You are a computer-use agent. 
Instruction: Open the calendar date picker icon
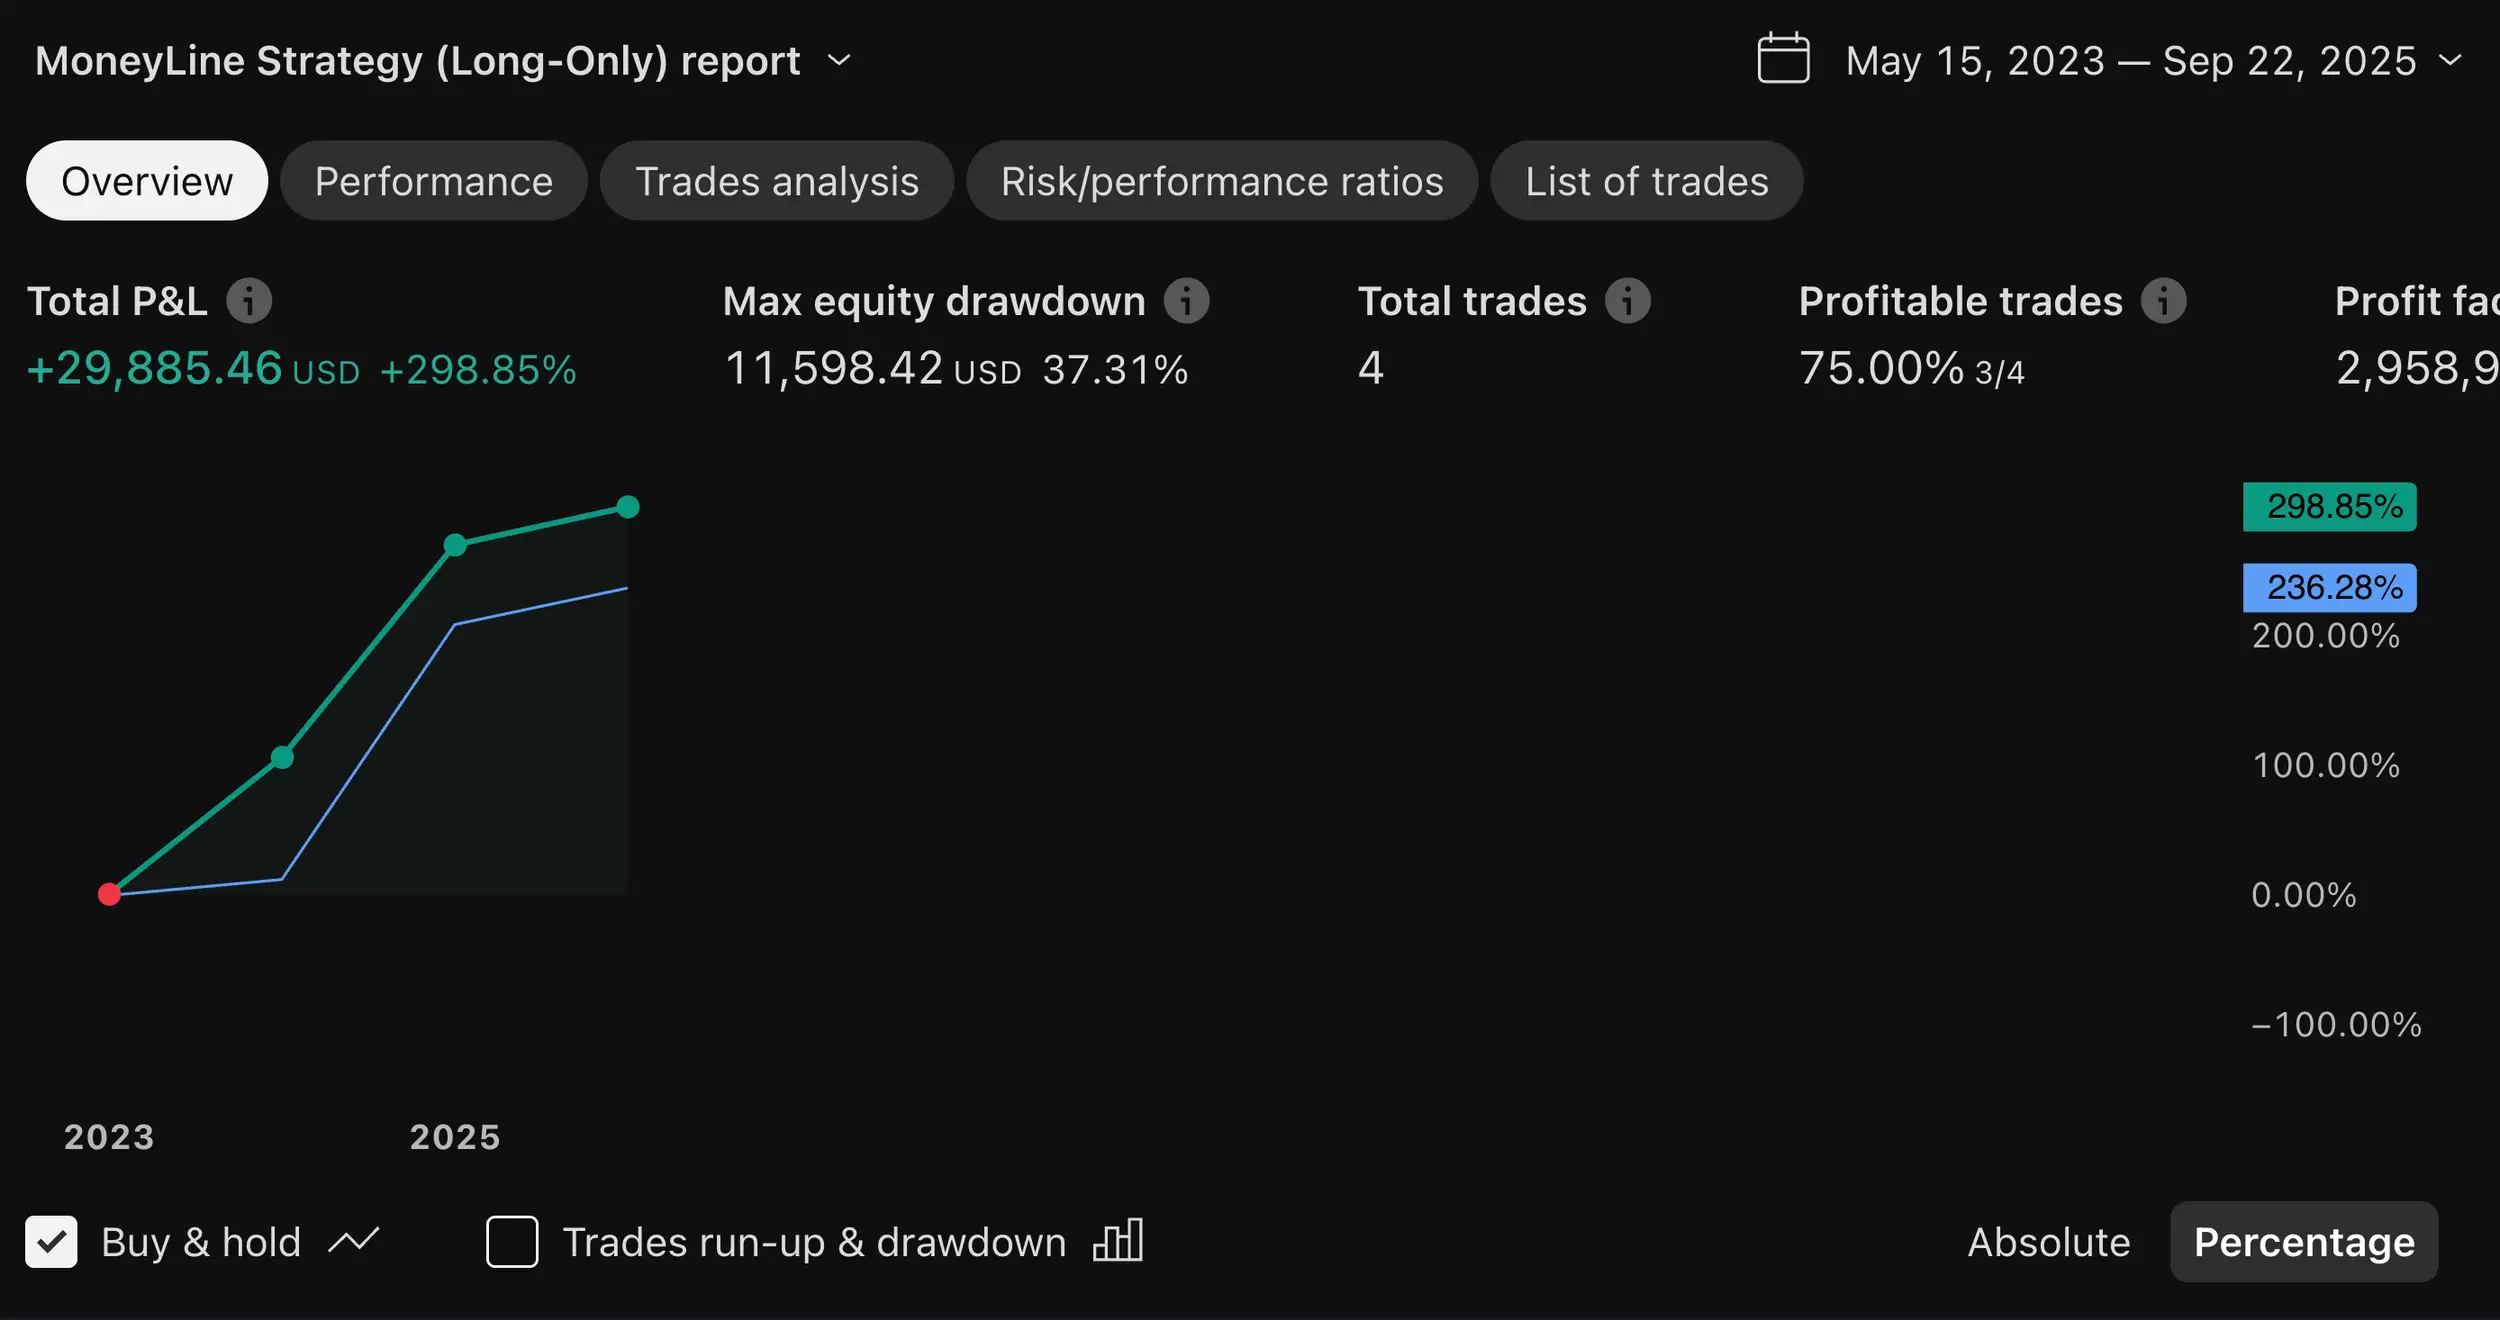1783,59
